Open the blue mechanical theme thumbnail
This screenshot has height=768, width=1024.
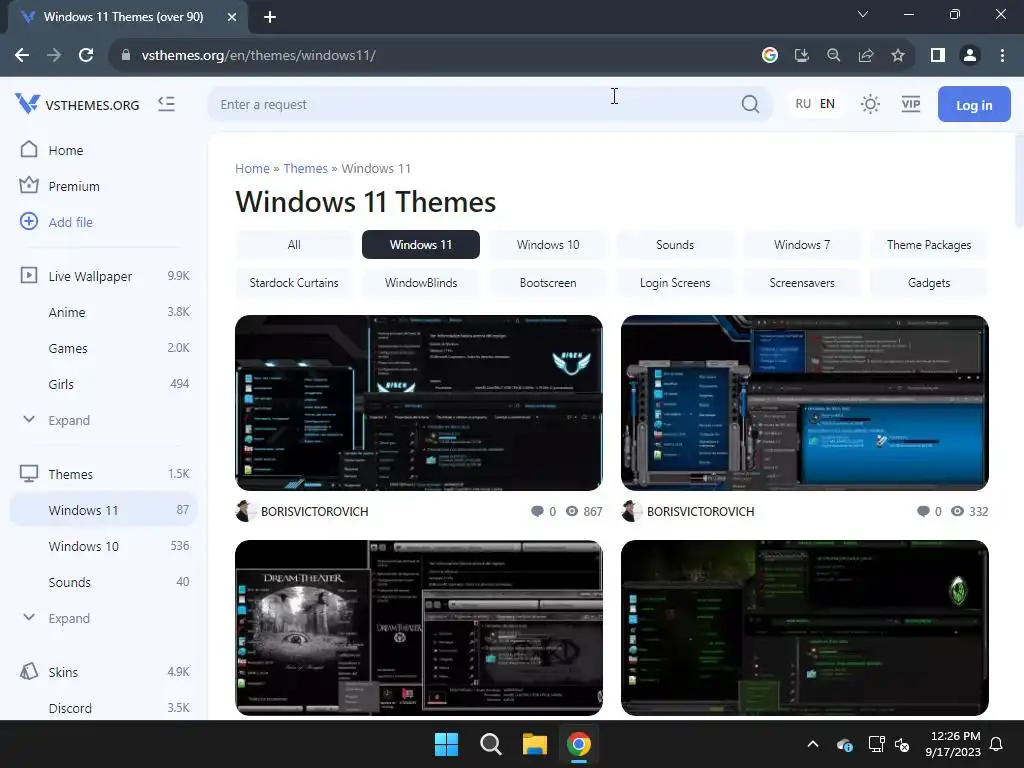(805, 403)
